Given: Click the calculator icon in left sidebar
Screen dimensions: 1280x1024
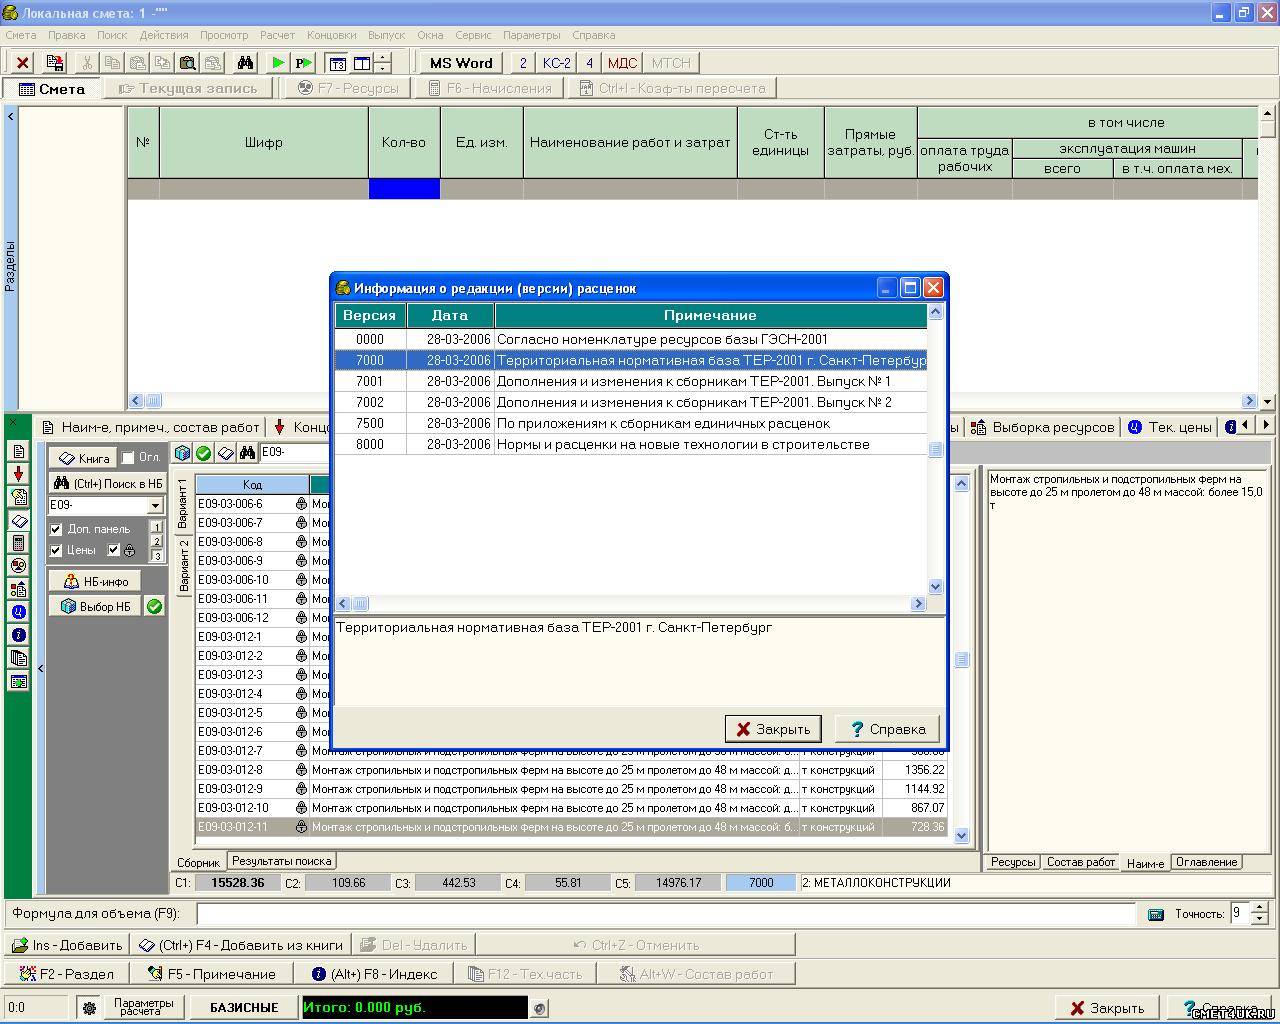Looking at the screenshot, I should (x=18, y=543).
